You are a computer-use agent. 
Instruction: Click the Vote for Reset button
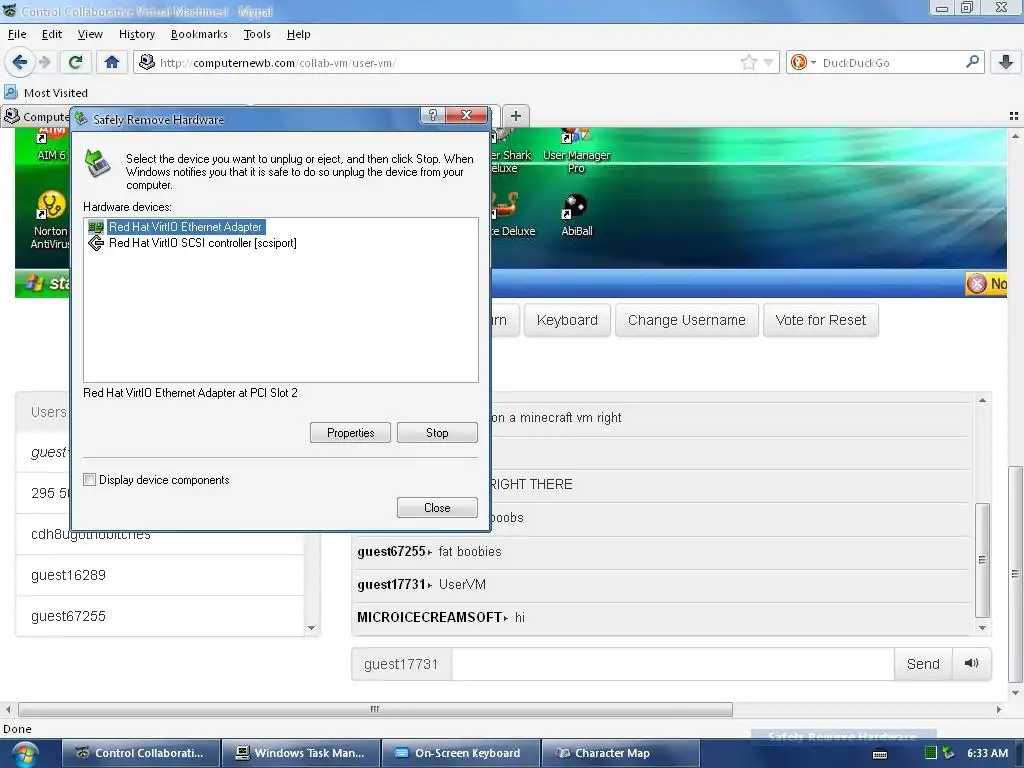click(820, 320)
